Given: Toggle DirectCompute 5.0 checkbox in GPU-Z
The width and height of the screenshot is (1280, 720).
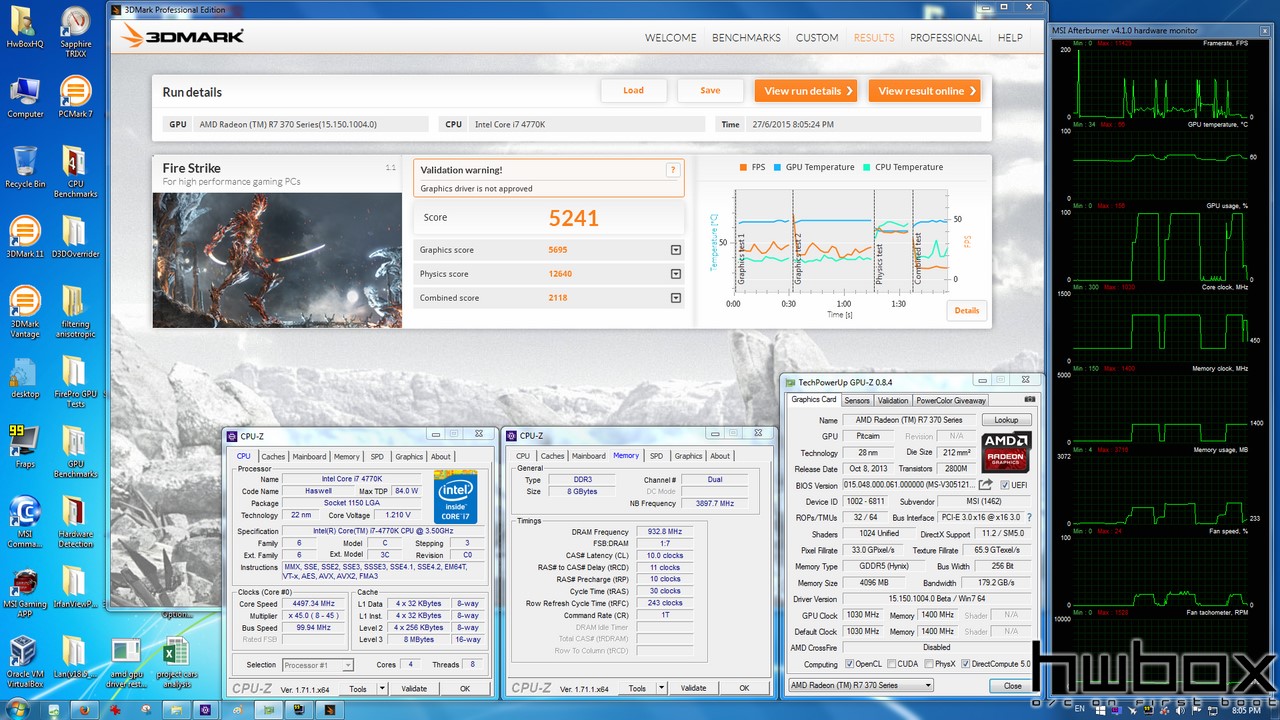Looking at the screenshot, I should pyautogui.click(x=965, y=664).
